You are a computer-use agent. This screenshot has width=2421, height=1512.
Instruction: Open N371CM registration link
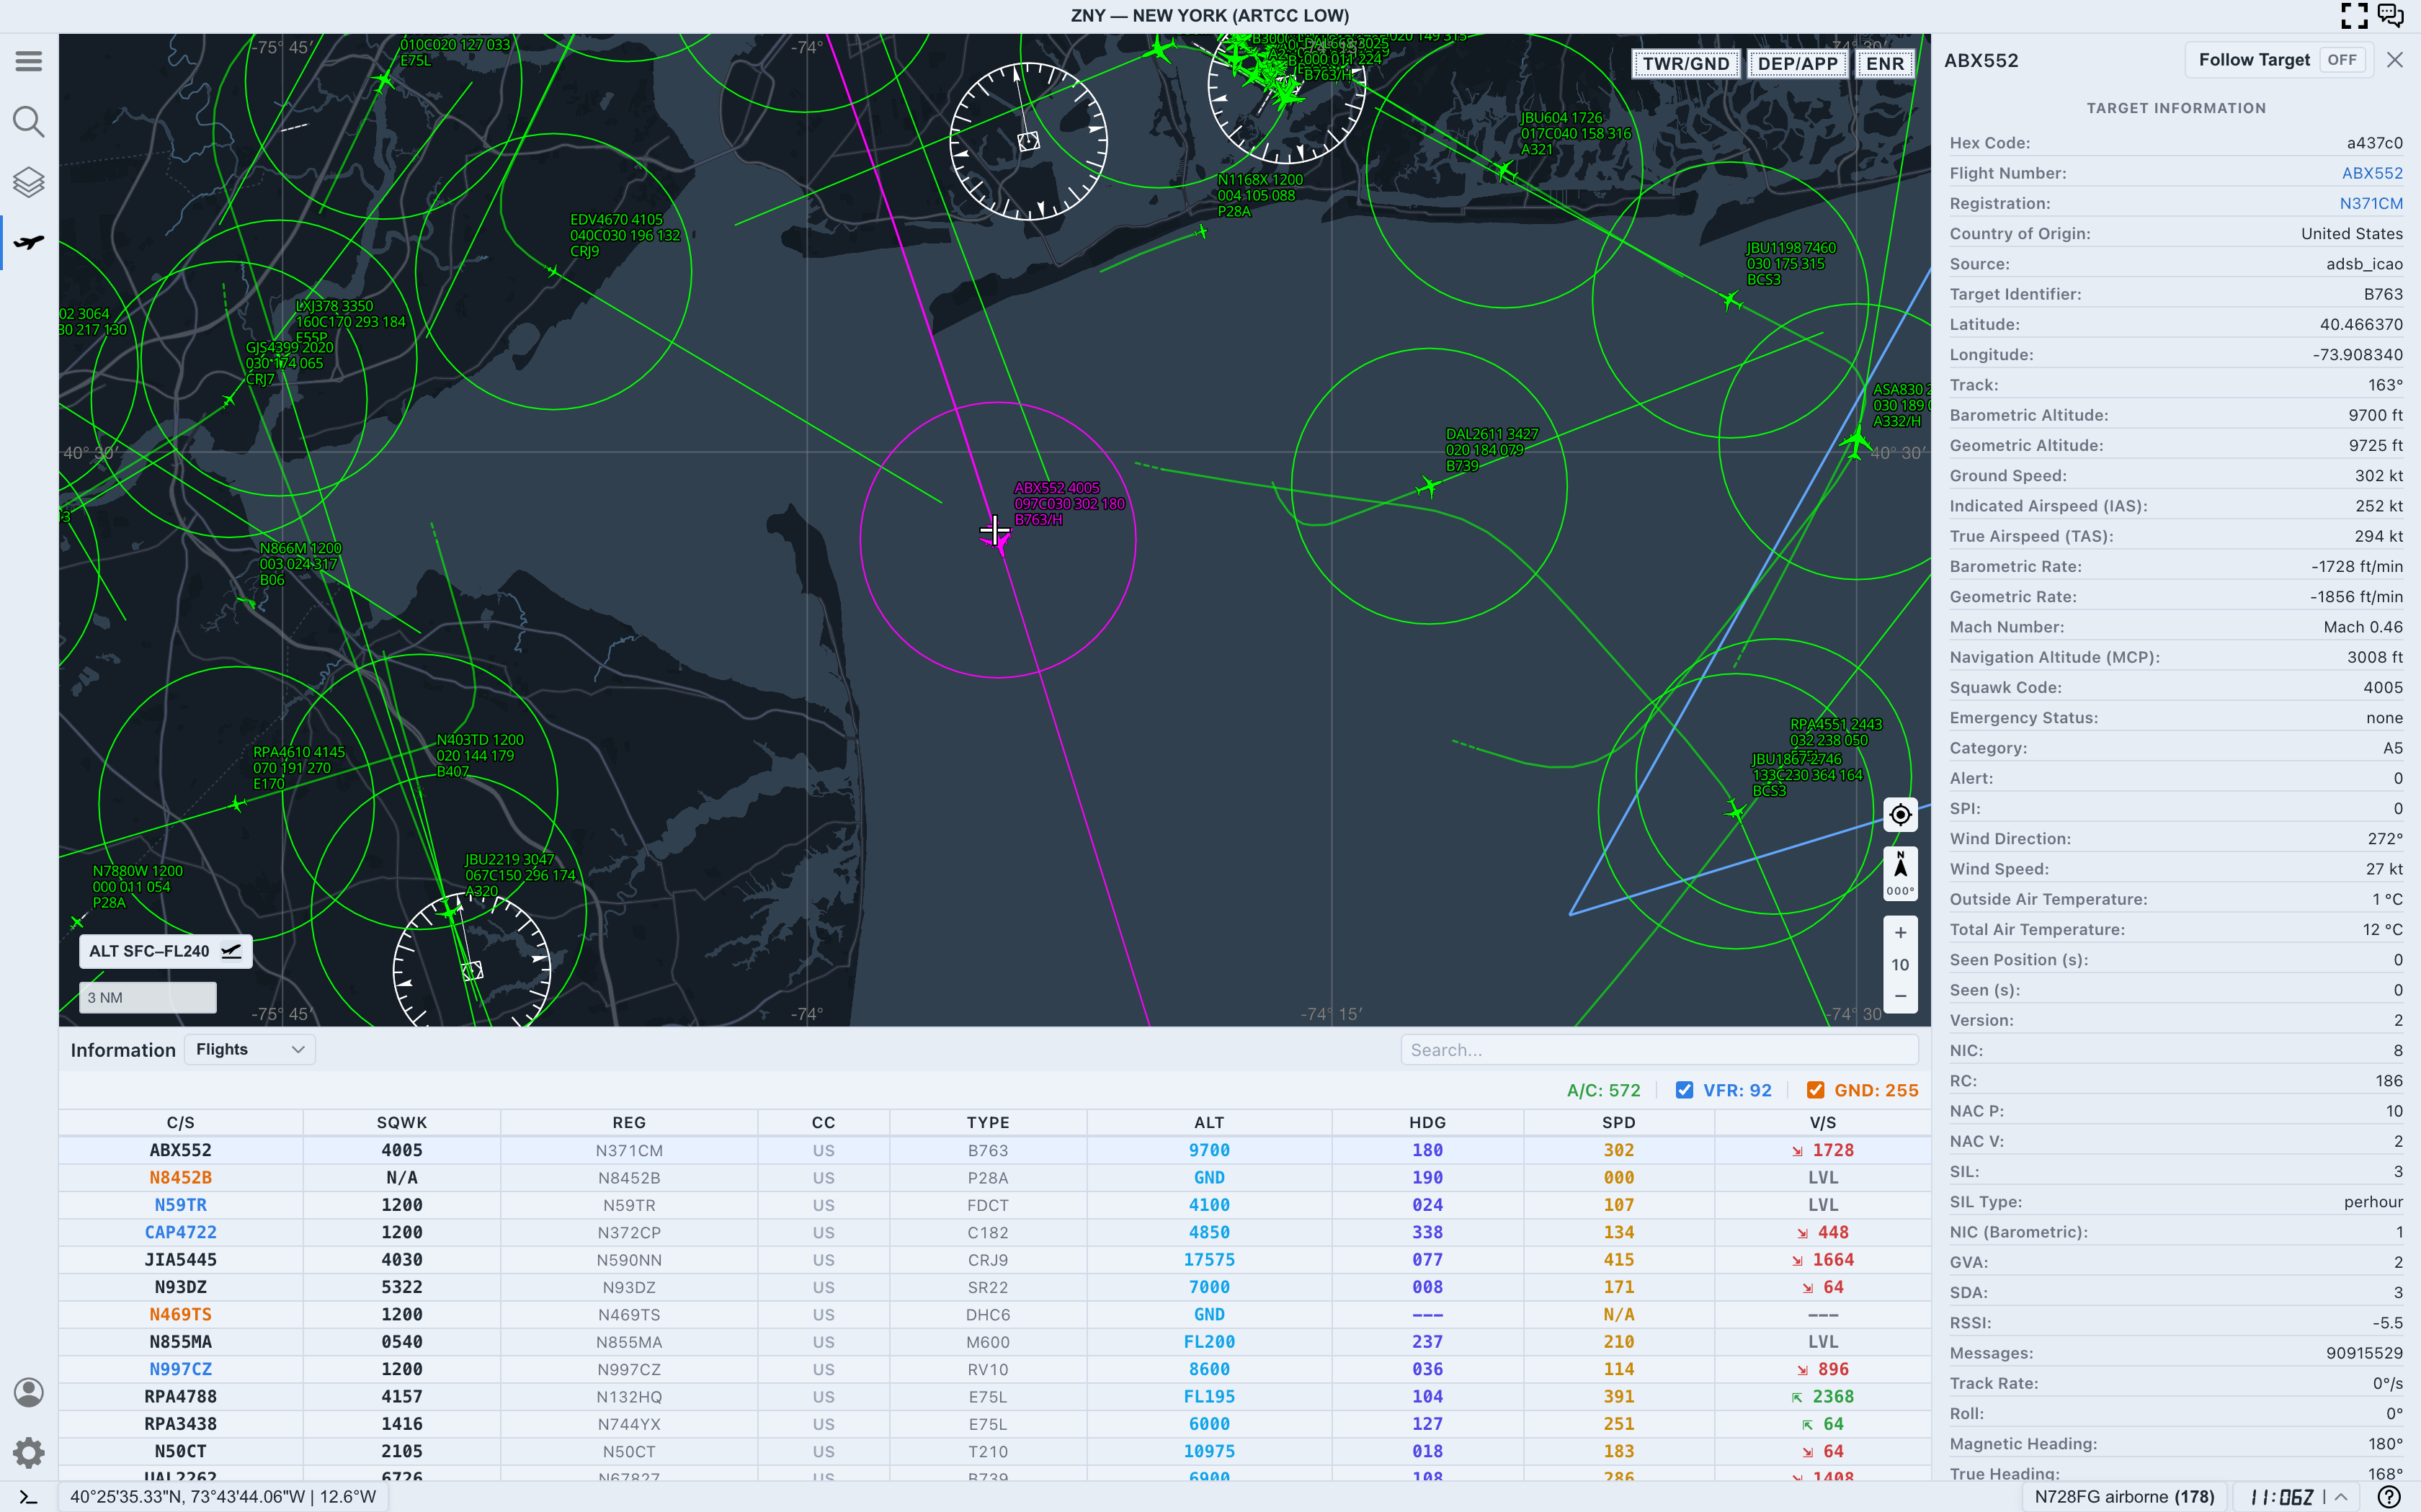click(x=2371, y=203)
